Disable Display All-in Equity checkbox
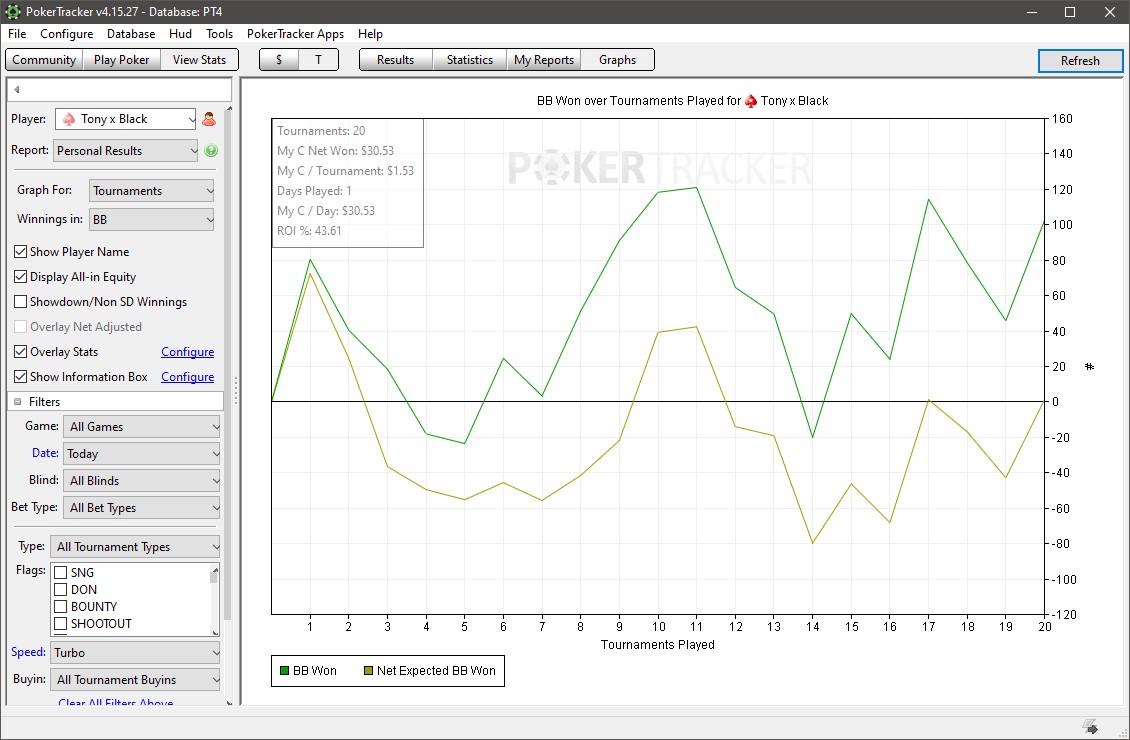 (21, 277)
